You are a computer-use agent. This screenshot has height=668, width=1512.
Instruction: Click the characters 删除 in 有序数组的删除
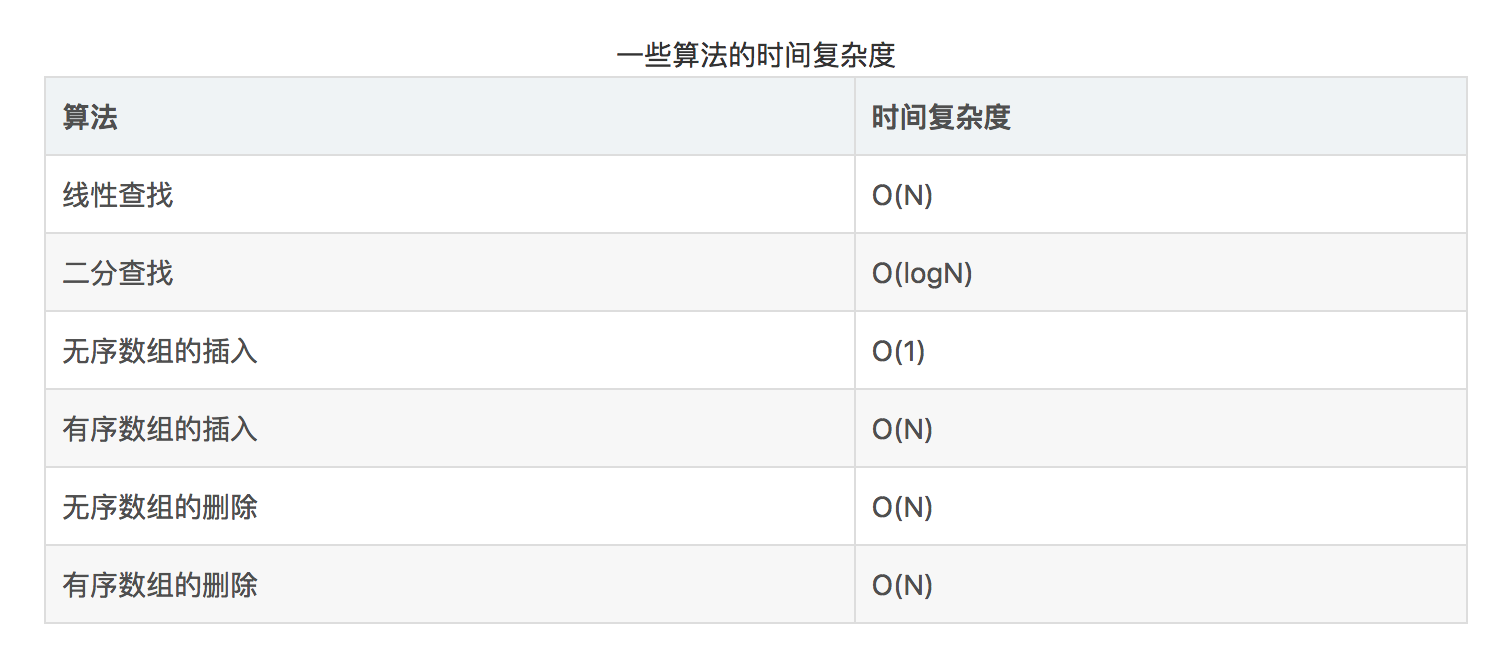(230, 585)
